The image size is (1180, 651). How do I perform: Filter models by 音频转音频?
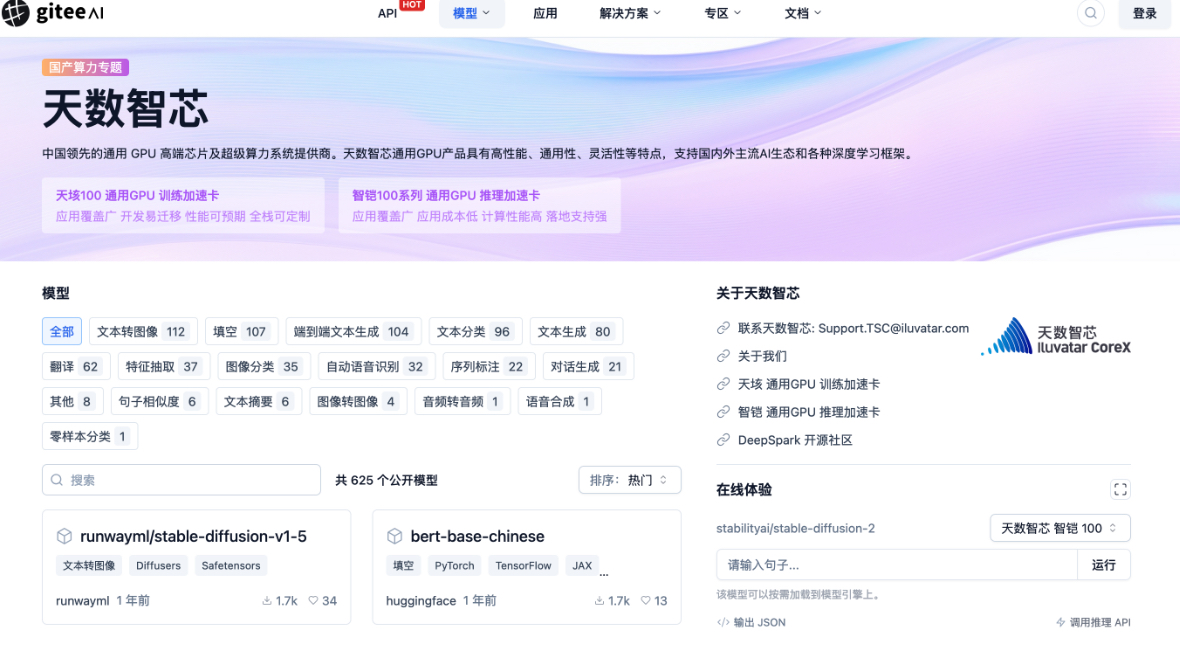point(463,401)
